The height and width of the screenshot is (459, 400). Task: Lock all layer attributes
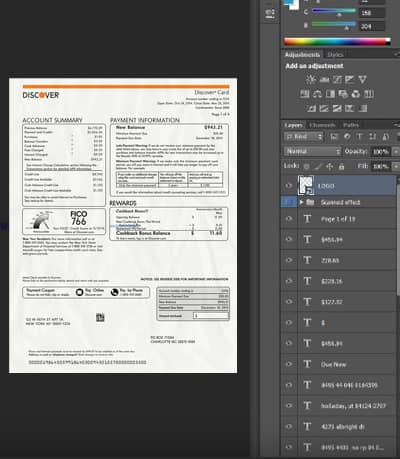341,166
